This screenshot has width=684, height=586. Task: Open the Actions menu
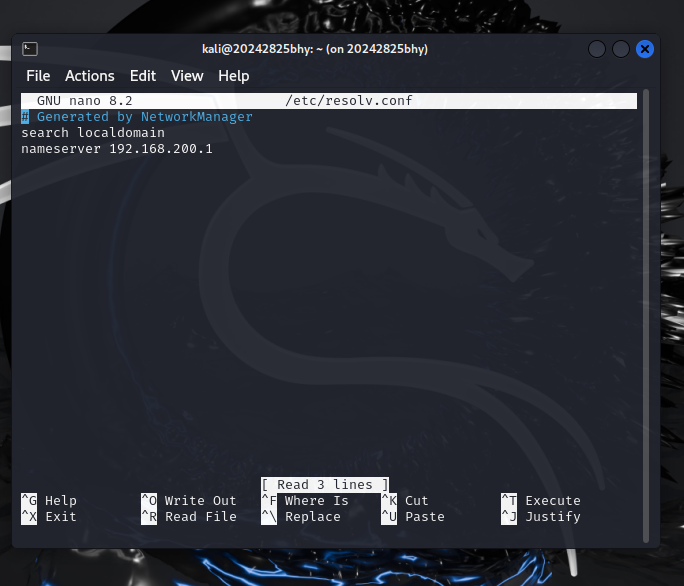point(89,76)
